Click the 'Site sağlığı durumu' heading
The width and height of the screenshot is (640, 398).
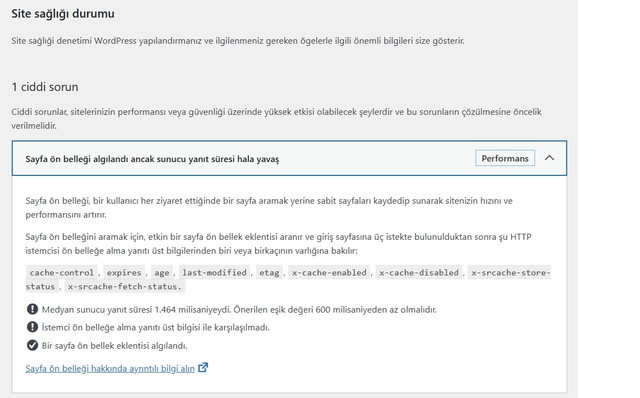[63, 14]
